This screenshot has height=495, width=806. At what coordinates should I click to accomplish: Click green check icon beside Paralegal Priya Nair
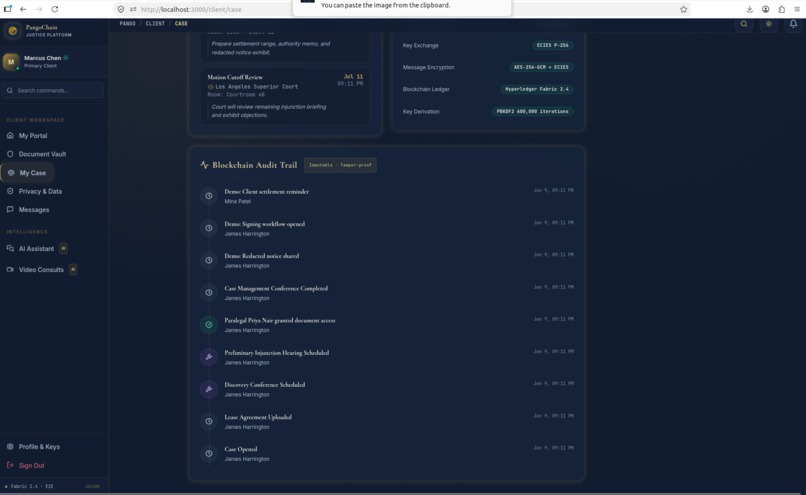coord(209,325)
